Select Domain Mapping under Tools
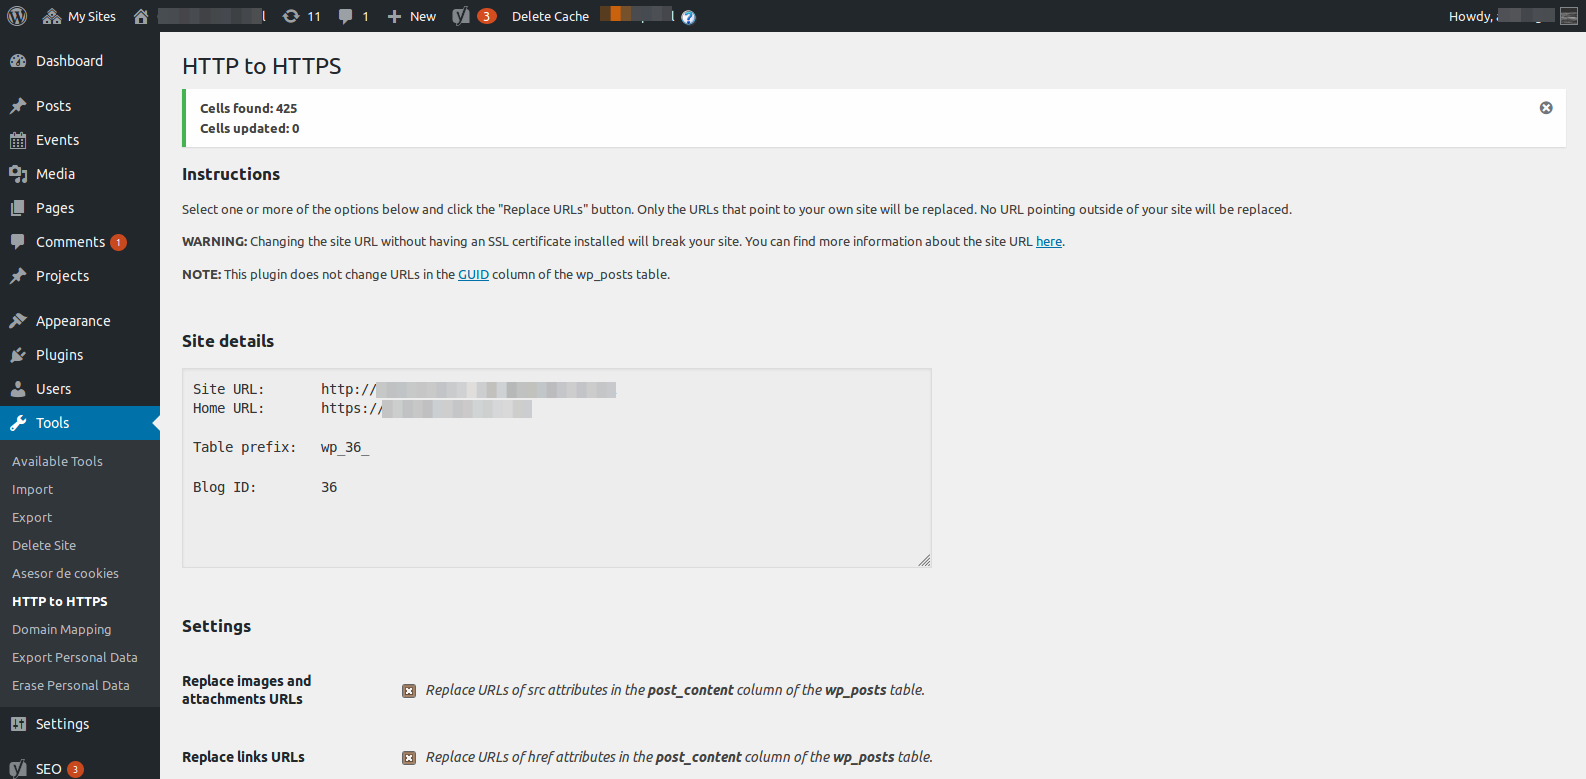The width and height of the screenshot is (1586, 779). (x=61, y=630)
